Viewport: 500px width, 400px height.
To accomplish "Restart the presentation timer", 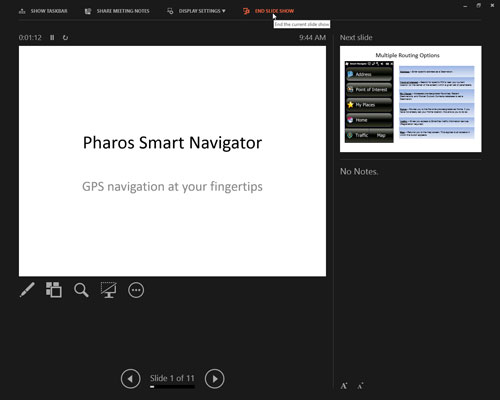I will tap(65, 38).
